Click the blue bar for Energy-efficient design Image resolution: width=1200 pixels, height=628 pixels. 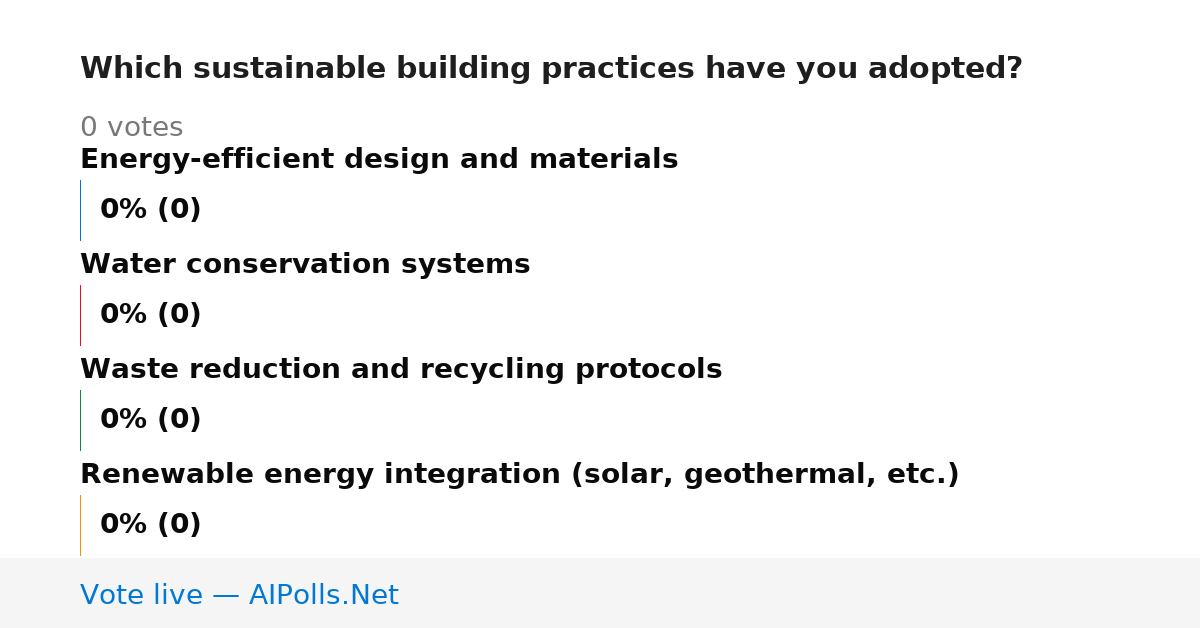pyautogui.click(x=80, y=210)
